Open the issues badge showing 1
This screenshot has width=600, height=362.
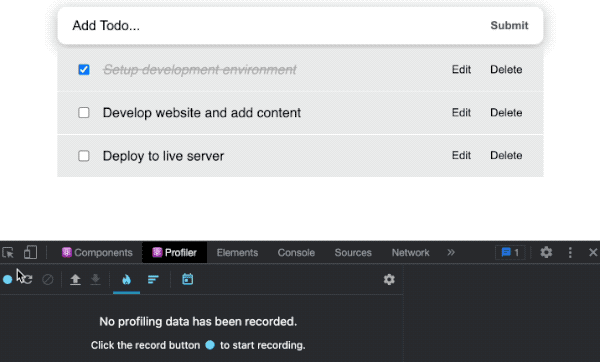click(x=510, y=253)
